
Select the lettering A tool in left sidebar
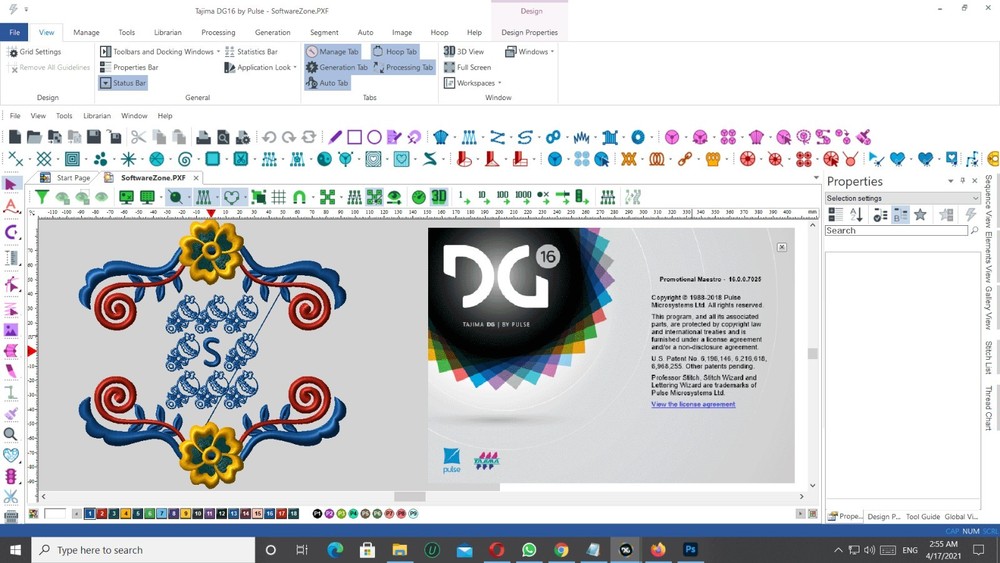tap(10, 206)
